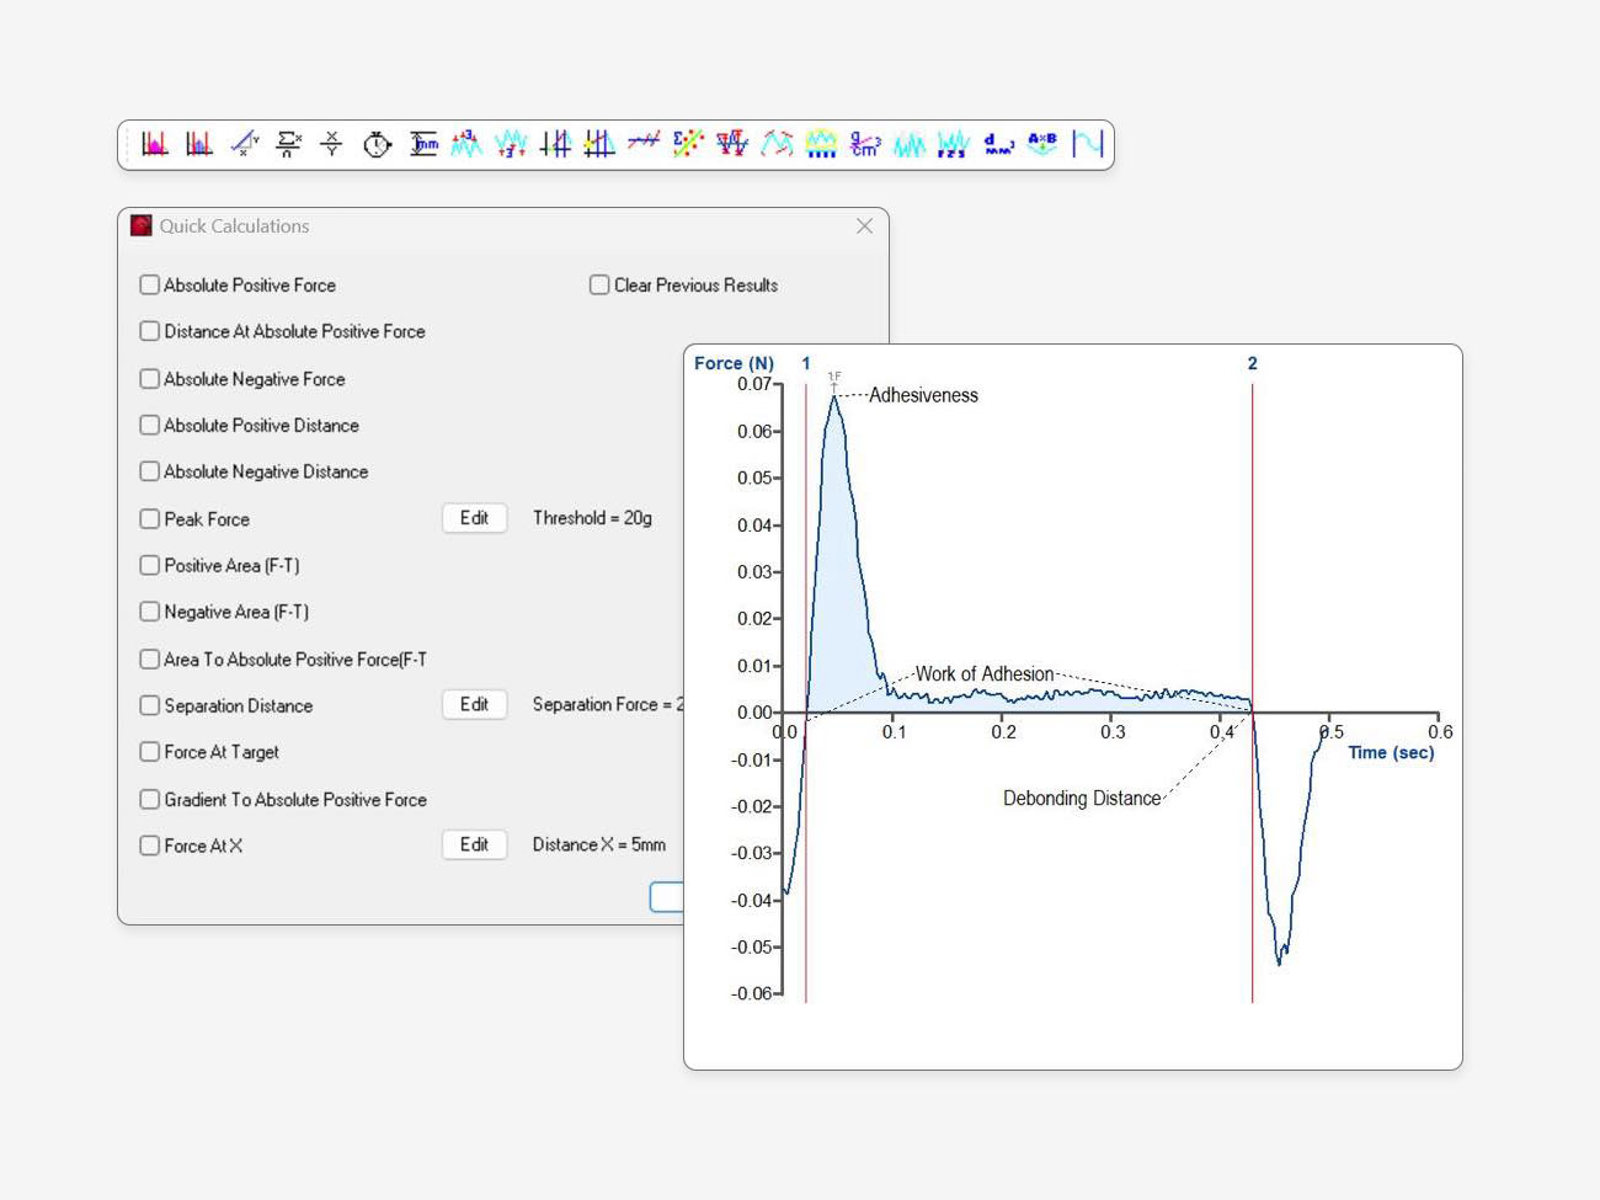Select the peak counting icon with vertical markers
This screenshot has width=1600, height=1200.
(553, 145)
